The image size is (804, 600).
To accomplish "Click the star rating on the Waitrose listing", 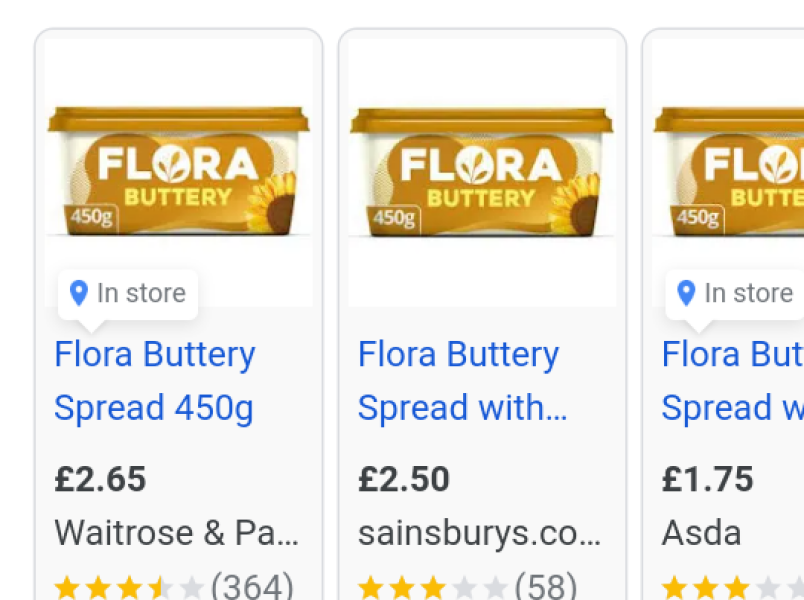I will (x=128, y=587).
